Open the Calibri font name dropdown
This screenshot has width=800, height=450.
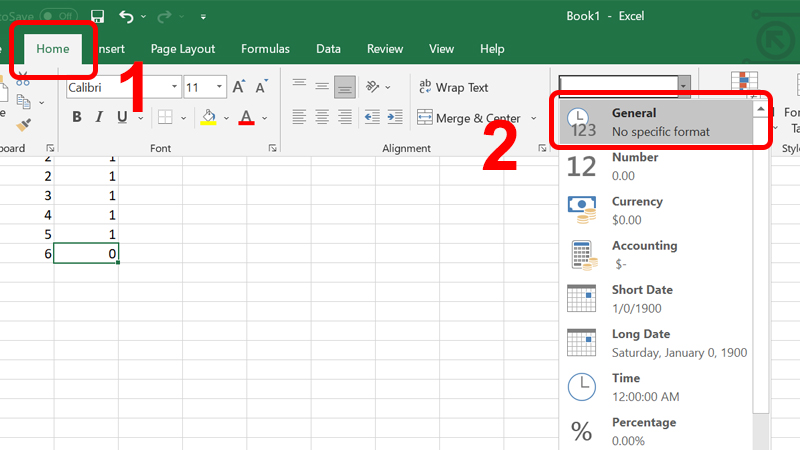pyautogui.click(x=174, y=87)
